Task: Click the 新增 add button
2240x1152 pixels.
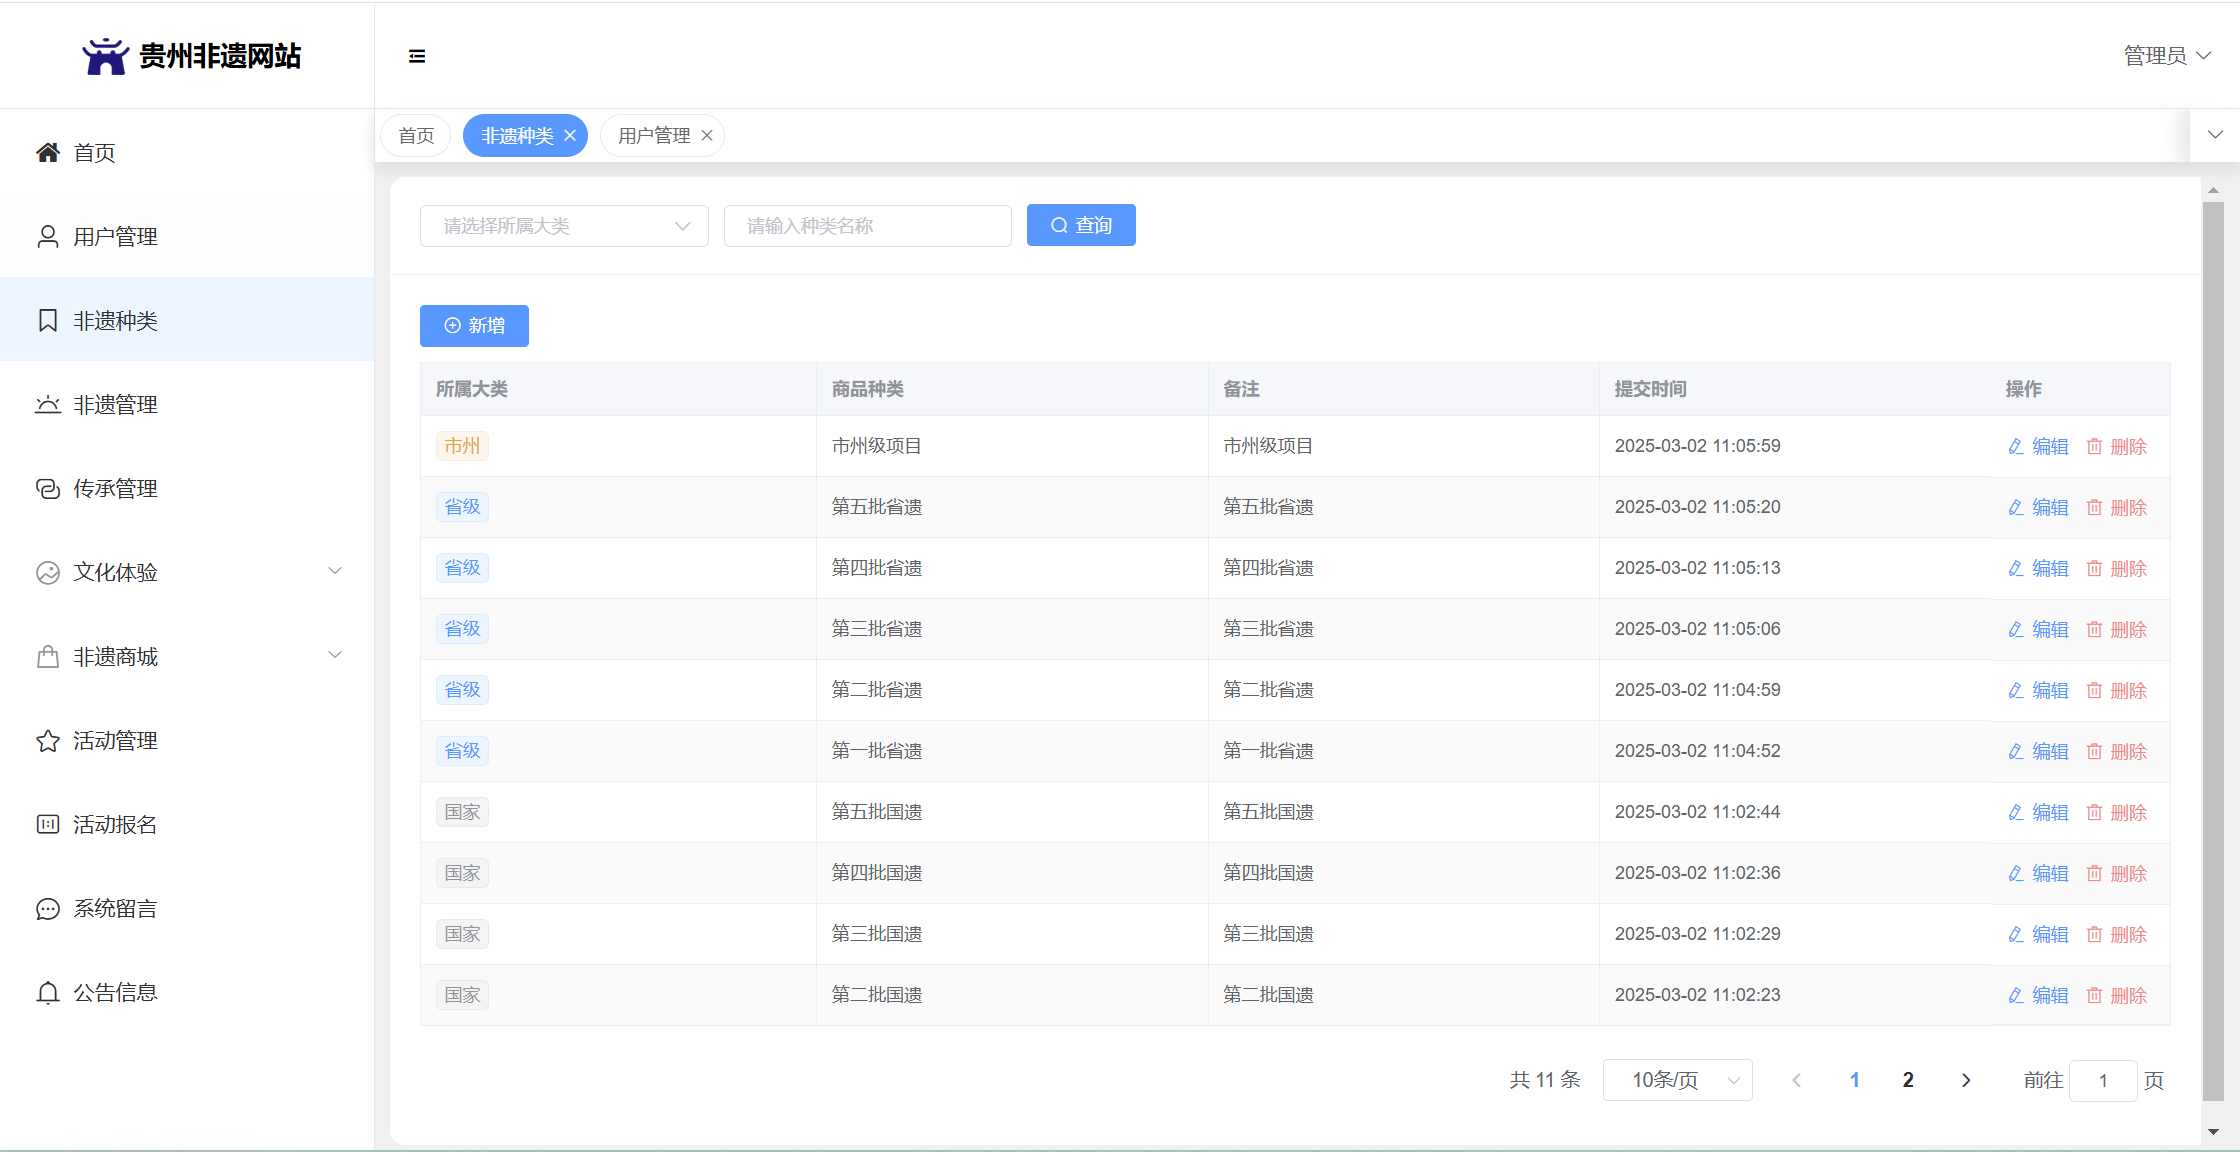Action: [474, 326]
